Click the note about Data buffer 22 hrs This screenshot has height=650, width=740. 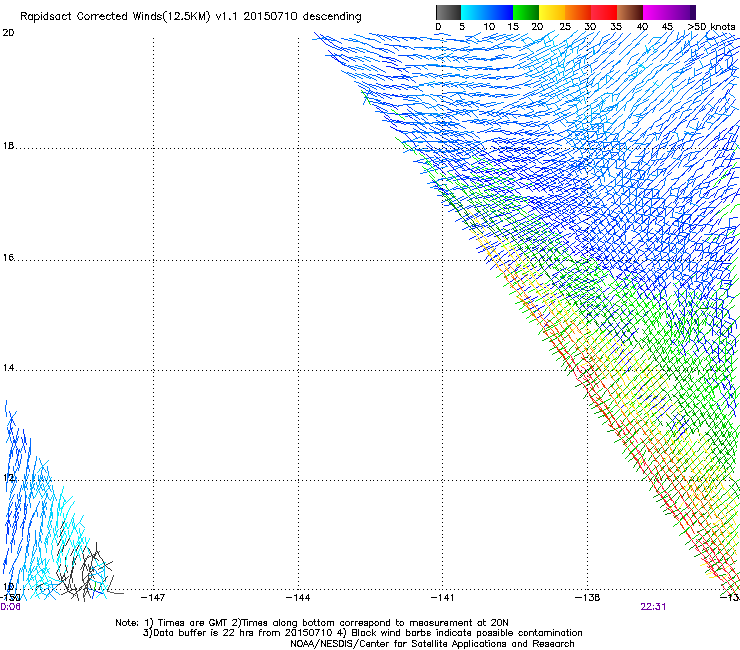click(x=362, y=633)
